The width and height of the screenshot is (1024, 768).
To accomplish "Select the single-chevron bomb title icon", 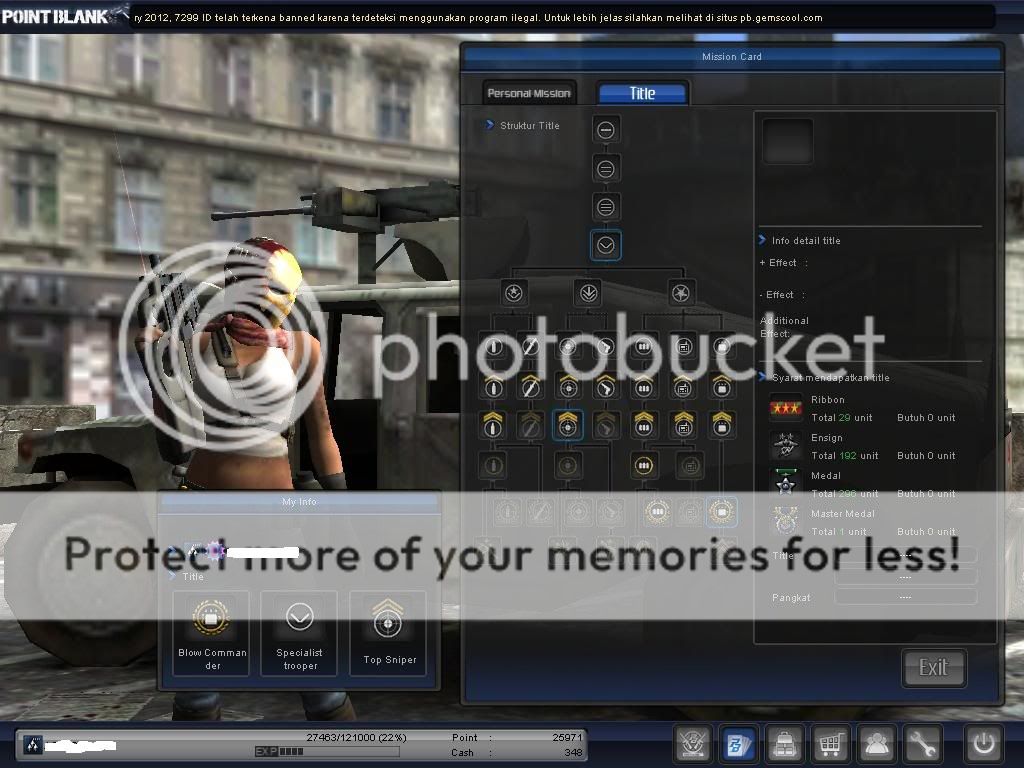I will click(x=722, y=387).
